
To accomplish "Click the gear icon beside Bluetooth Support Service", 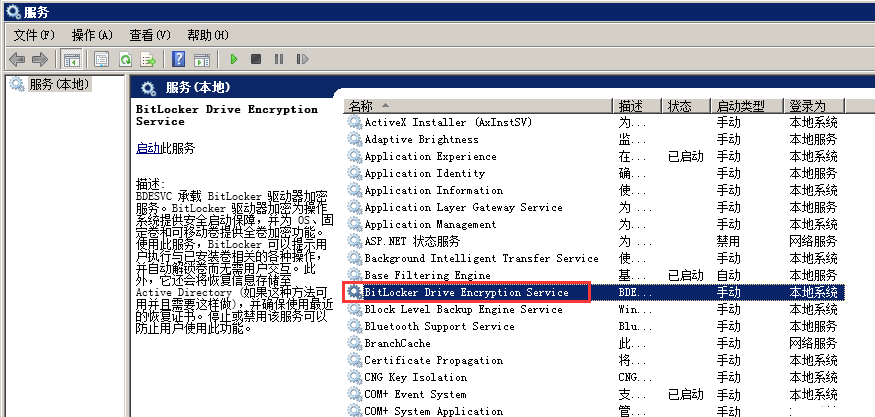I will pos(355,327).
